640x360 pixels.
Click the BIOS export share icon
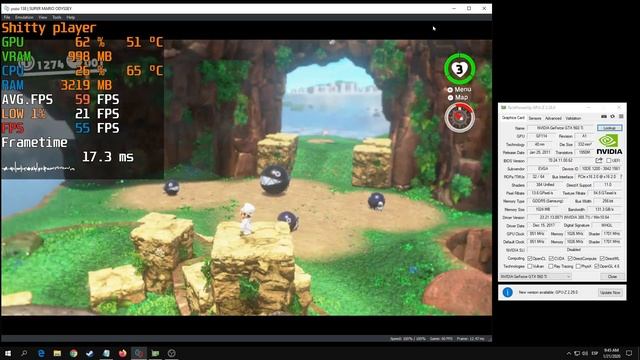point(599,160)
